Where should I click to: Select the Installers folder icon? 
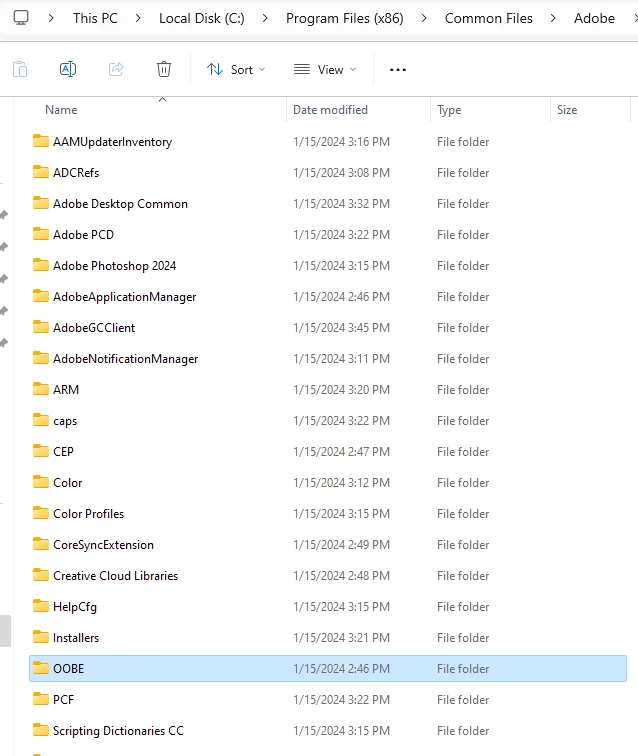(x=41, y=637)
